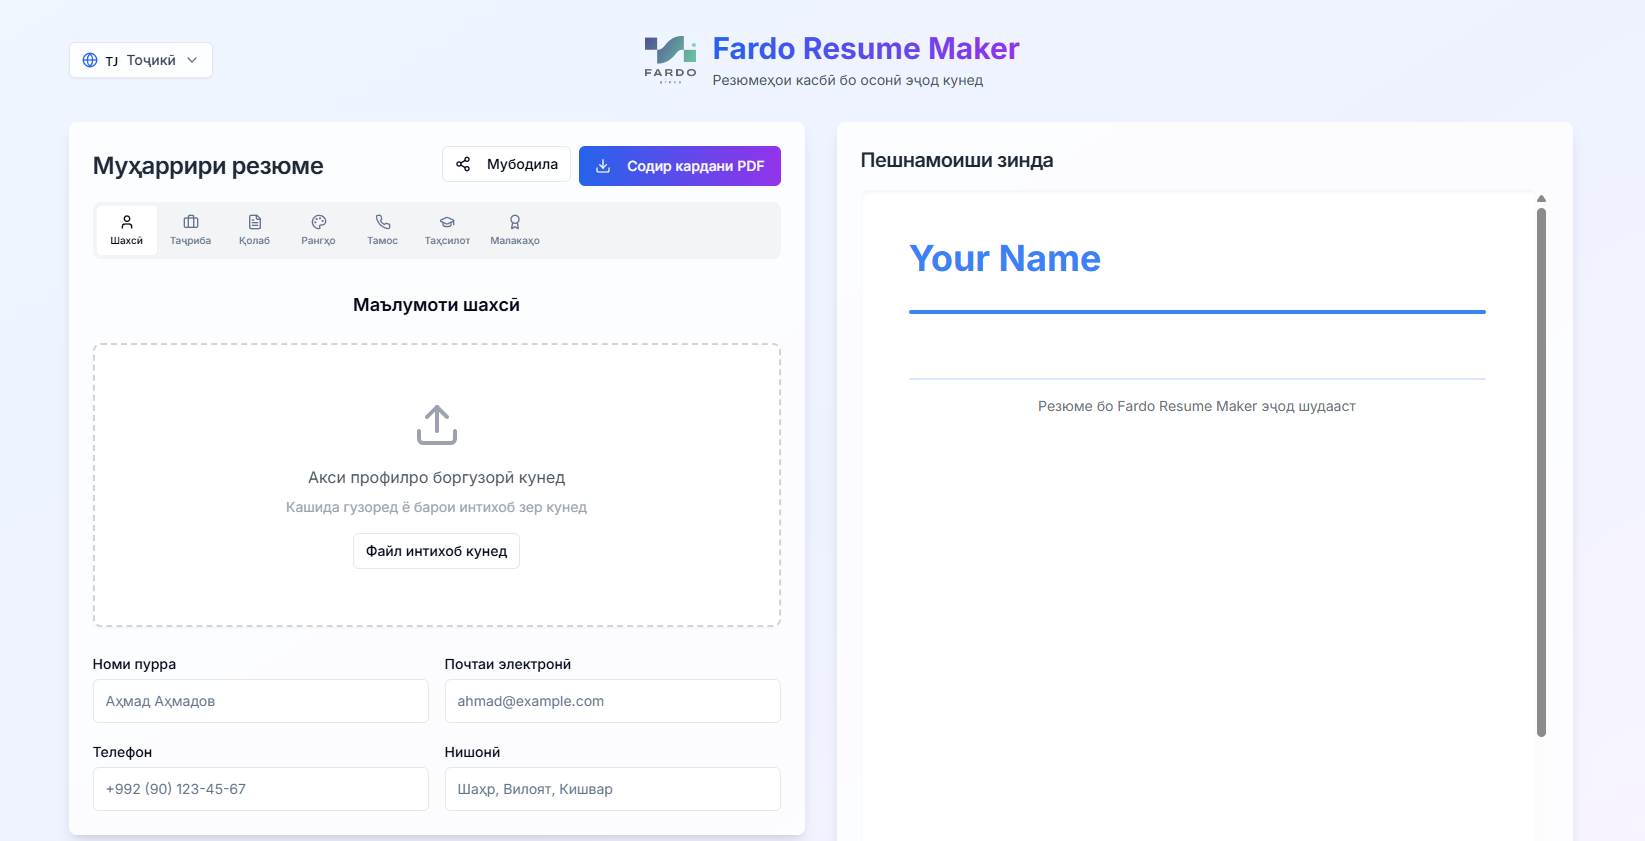Click the Номи пурра input field
This screenshot has width=1645, height=841.
[261, 701]
